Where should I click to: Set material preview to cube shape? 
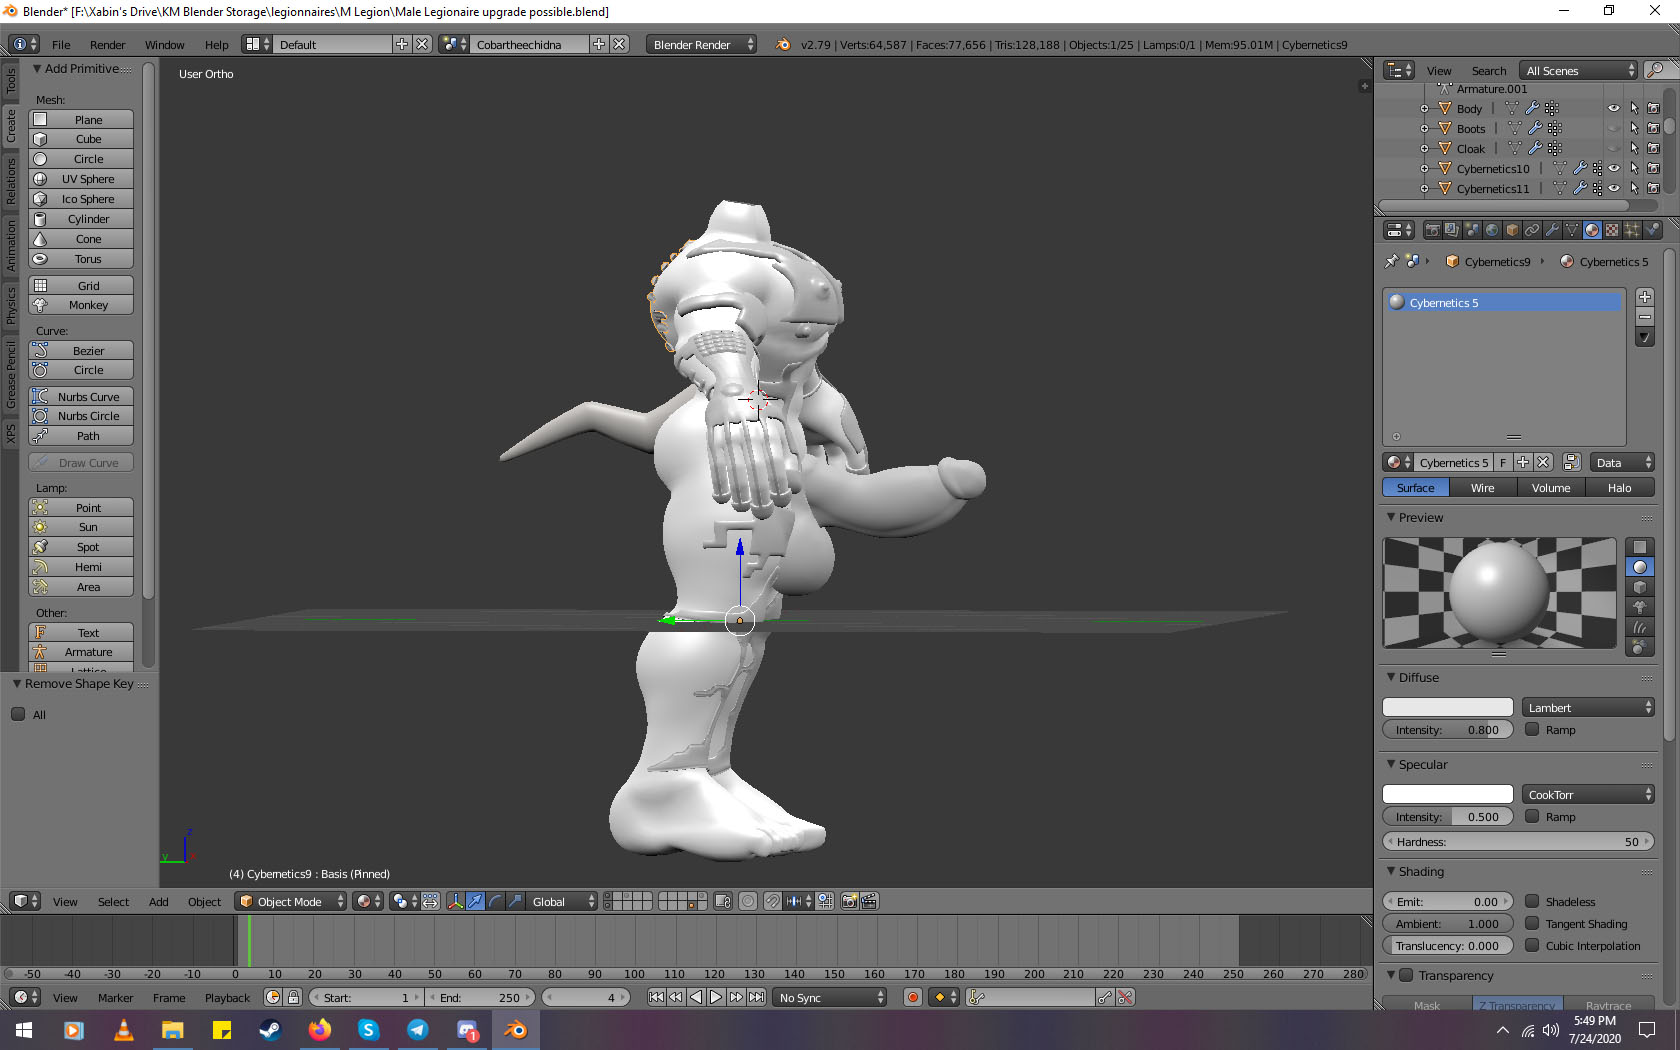(x=1640, y=587)
